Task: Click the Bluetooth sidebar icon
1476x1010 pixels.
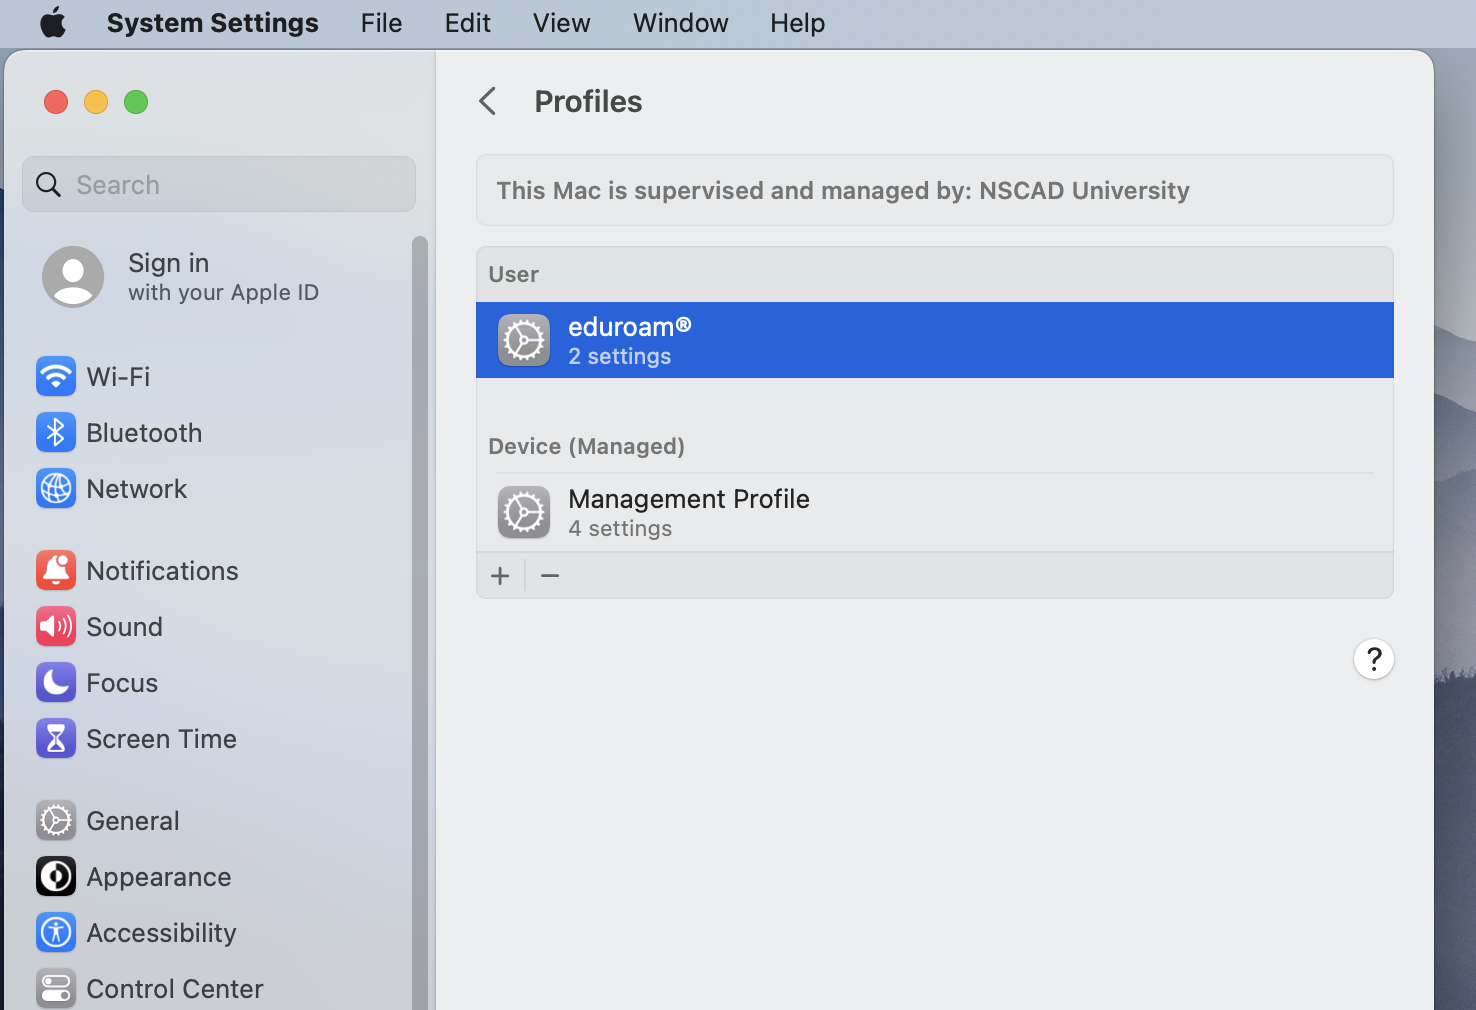Action: (56, 433)
